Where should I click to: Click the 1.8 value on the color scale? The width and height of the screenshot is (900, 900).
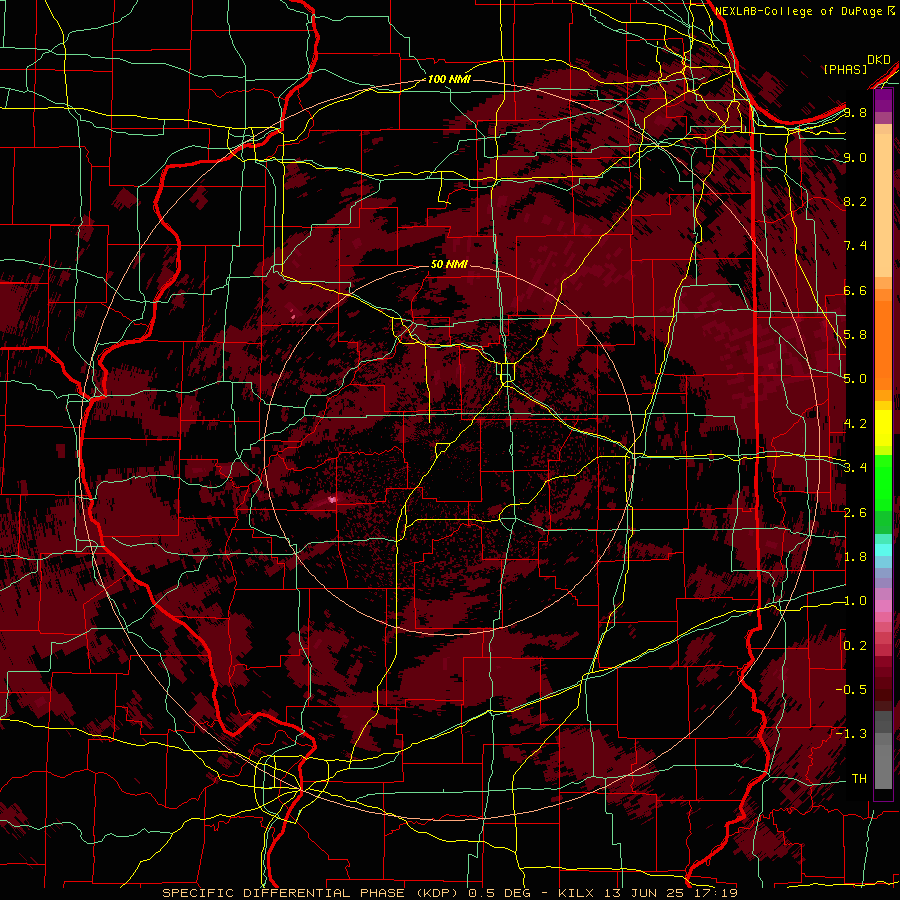[x=855, y=557]
